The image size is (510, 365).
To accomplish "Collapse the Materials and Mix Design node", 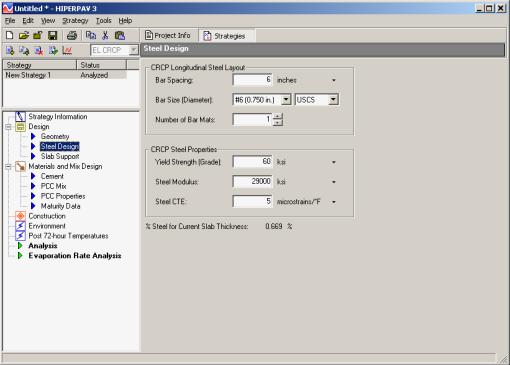I will point(8,166).
